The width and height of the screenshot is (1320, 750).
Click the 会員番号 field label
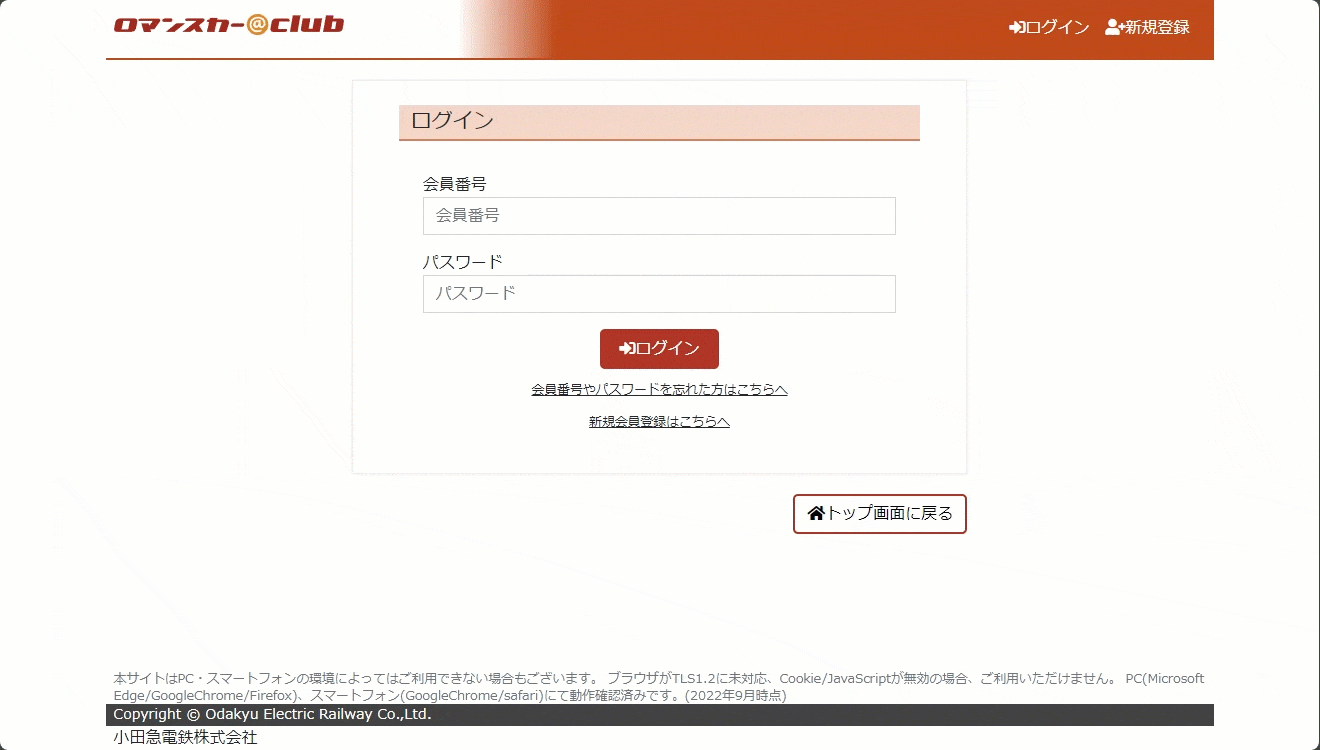[x=455, y=184]
